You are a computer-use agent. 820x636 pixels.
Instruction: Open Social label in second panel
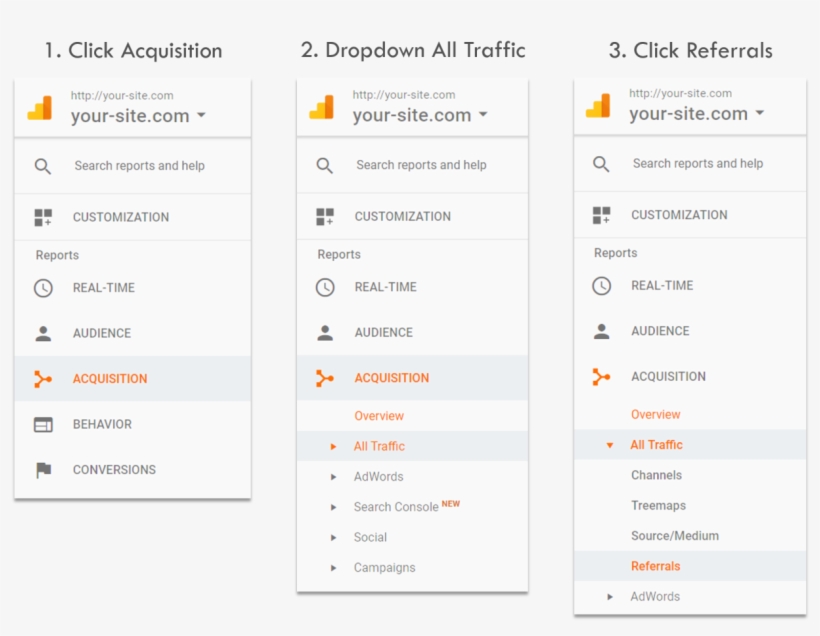point(370,537)
